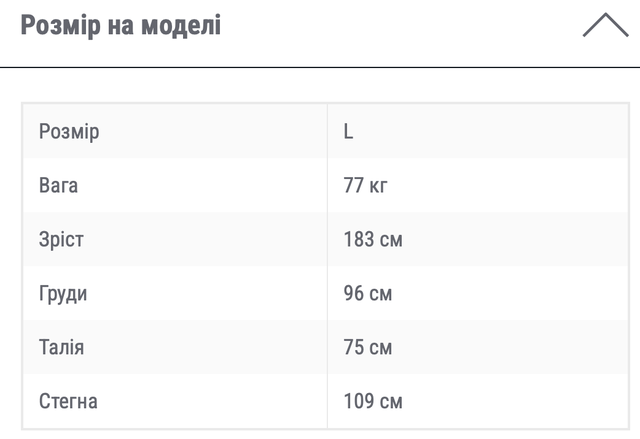Click the 77 кг weight value
The image size is (640, 439).
pyautogui.click(x=366, y=186)
